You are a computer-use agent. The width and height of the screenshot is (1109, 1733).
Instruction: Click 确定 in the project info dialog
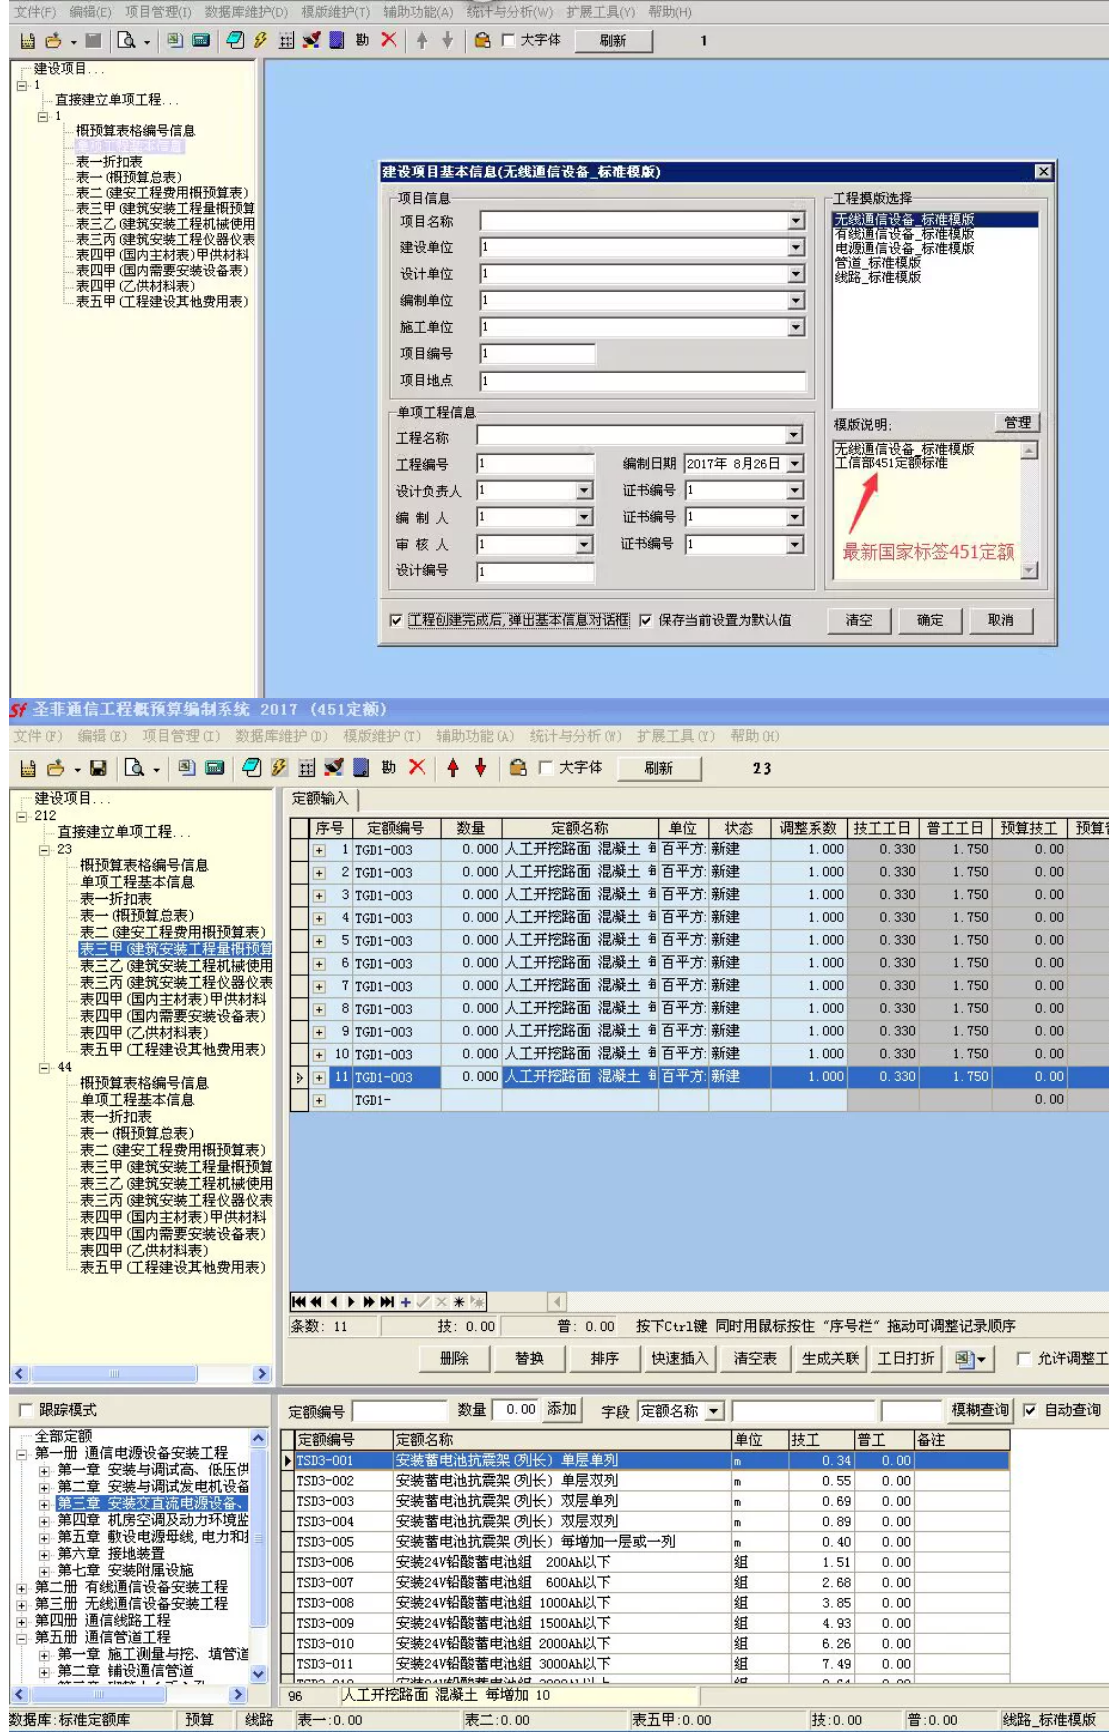[930, 620]
